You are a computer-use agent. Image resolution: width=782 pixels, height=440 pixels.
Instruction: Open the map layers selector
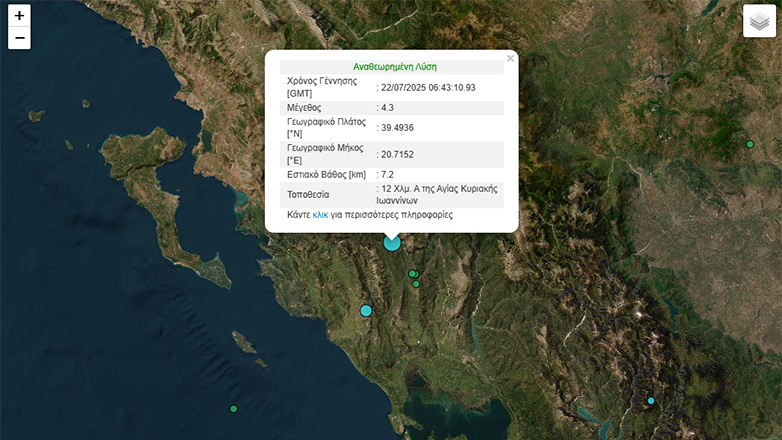click(759, 21)
